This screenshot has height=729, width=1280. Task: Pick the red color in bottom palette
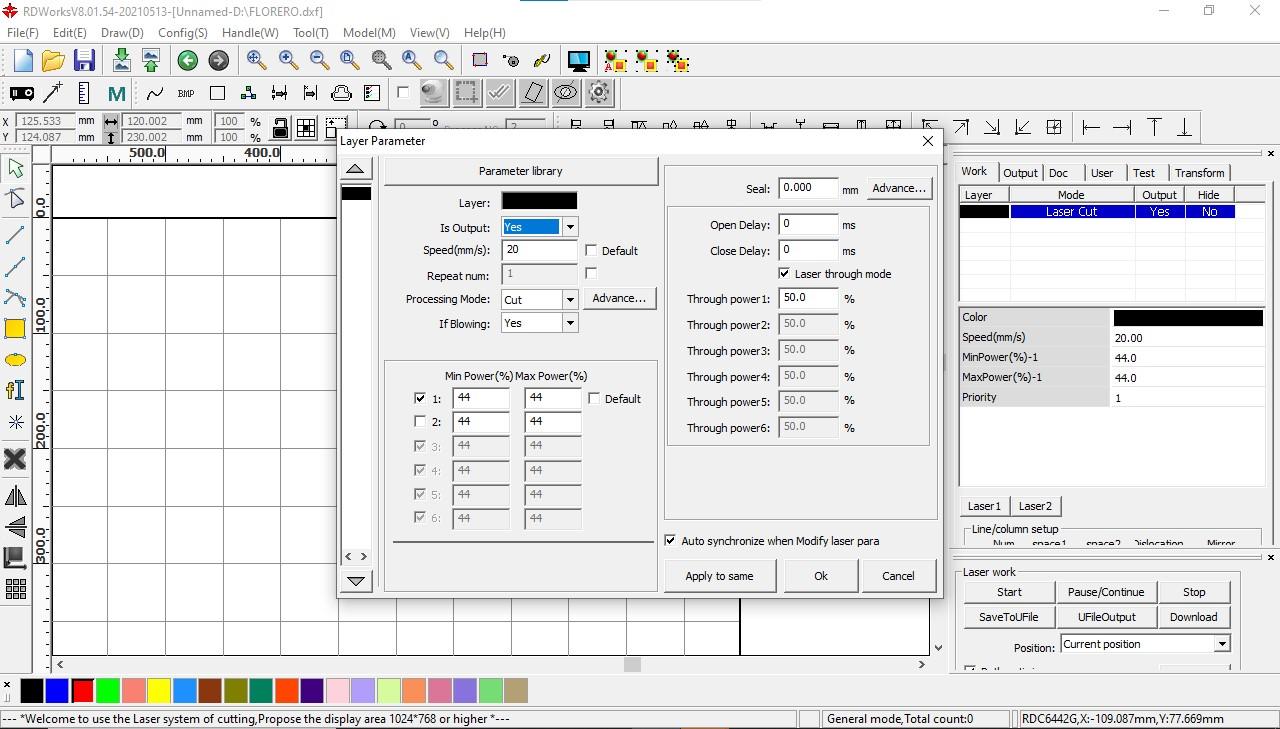[x=83, y=690]
